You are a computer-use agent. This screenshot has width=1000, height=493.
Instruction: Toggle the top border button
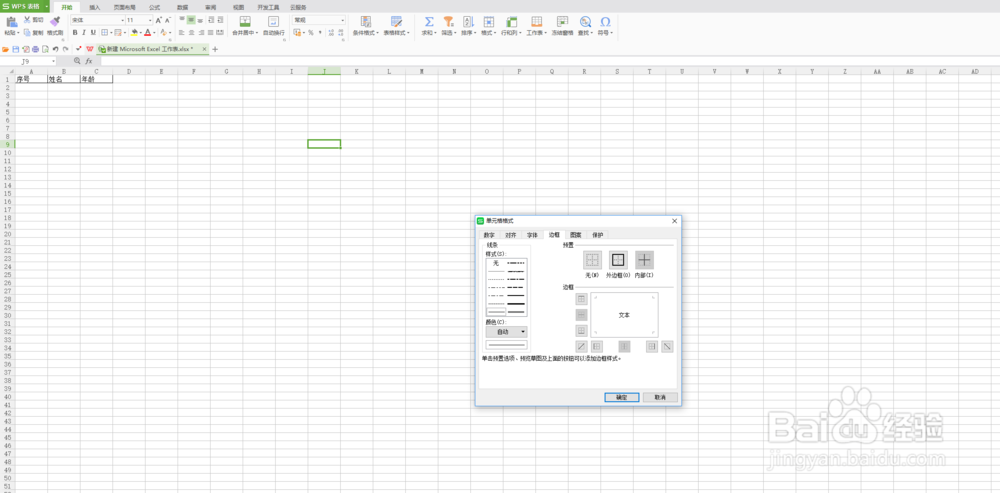(x=581, y=298)
